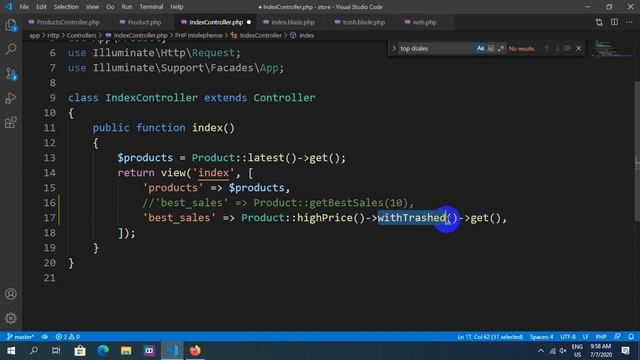Screen dimensions: 640x360
Task: Open the View menu
Action: tap(92, 7)
